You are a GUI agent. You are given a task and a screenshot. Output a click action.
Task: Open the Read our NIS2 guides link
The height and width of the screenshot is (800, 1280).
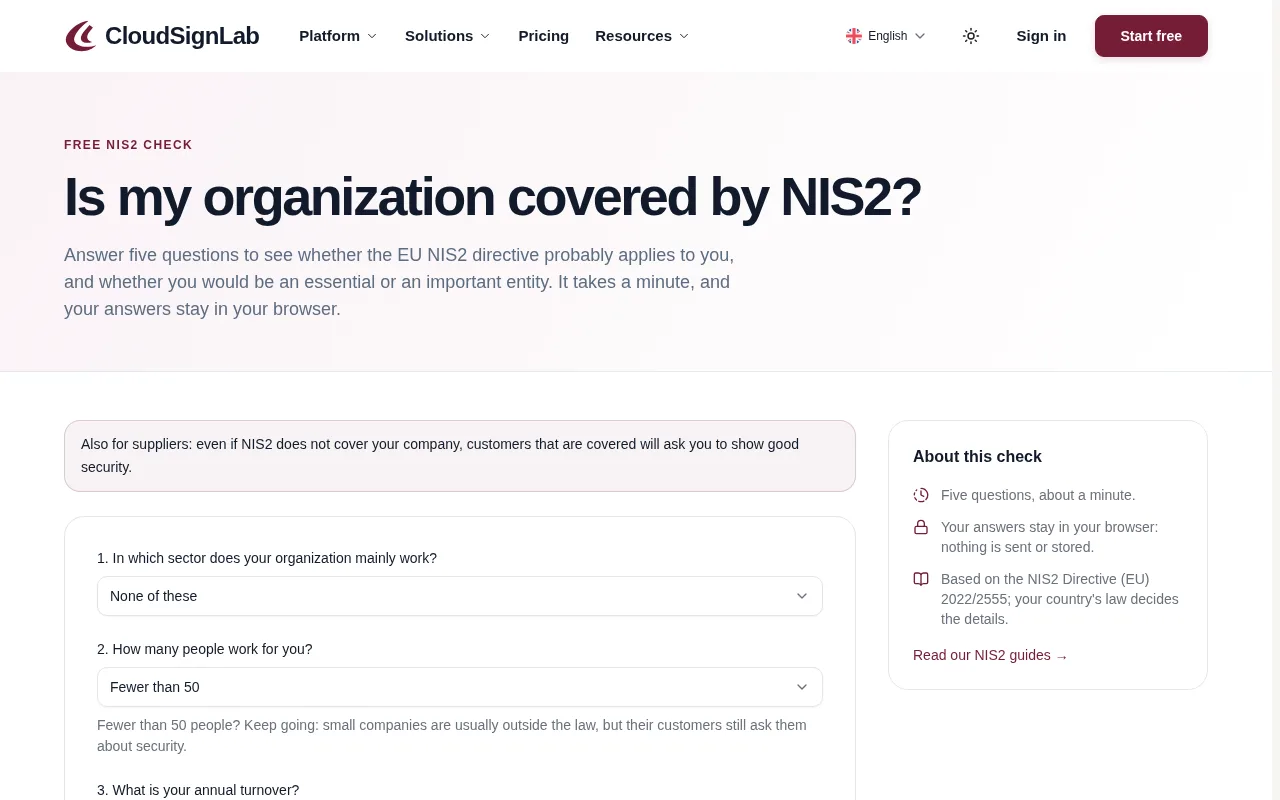990,655
